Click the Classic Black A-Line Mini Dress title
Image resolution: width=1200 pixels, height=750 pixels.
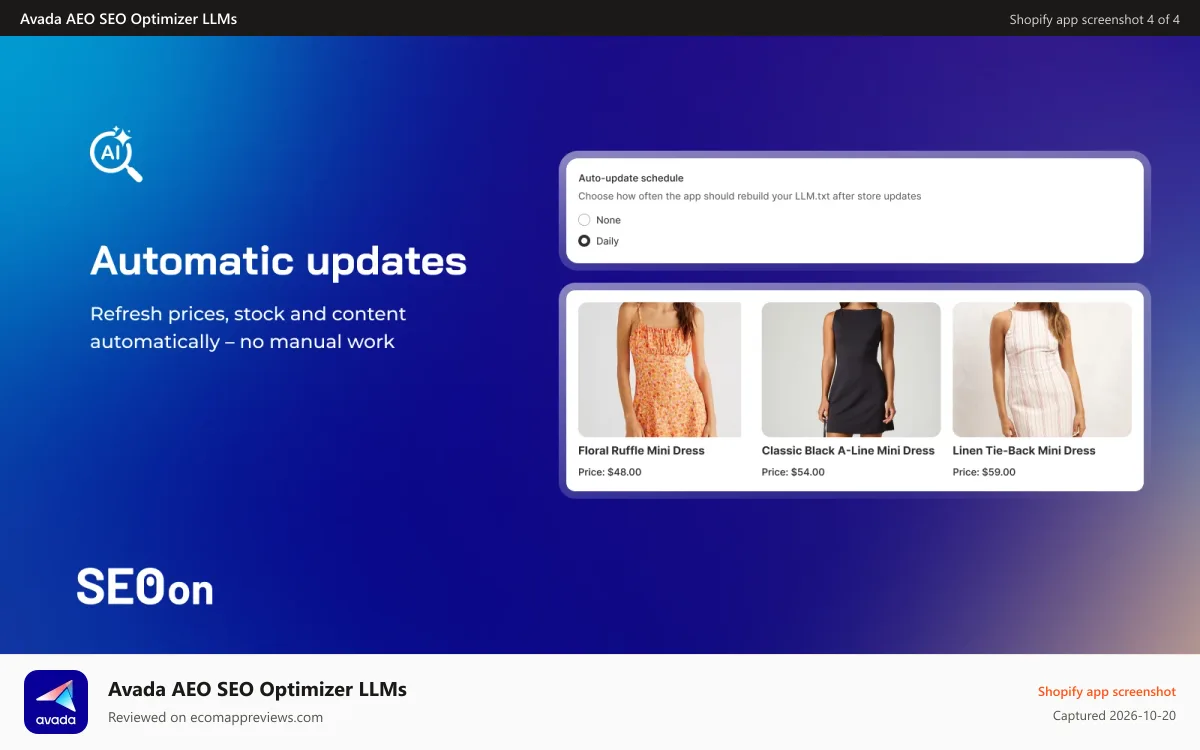click(x=848, y=451)
